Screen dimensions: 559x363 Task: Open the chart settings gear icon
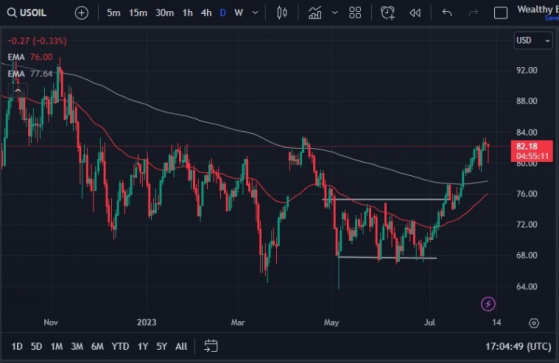point(534,323)
